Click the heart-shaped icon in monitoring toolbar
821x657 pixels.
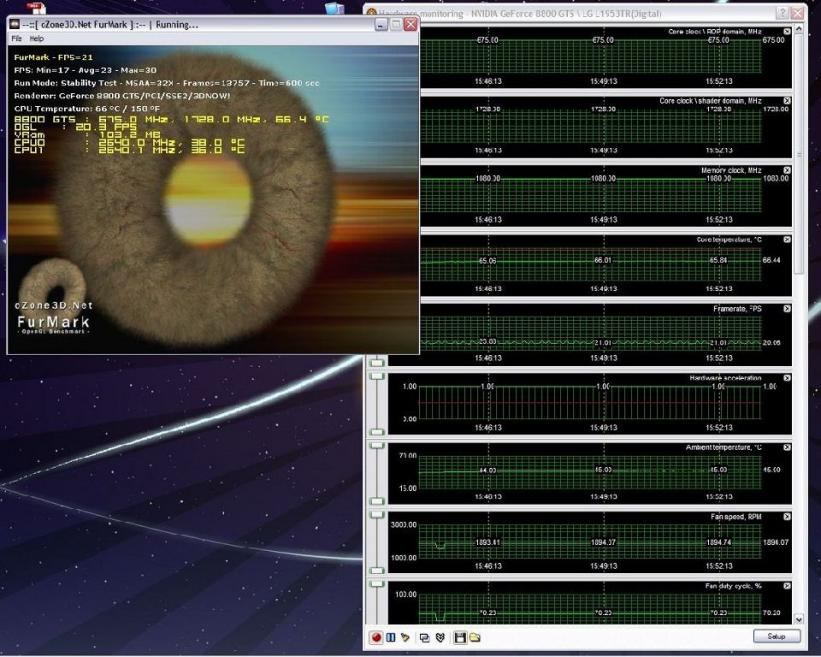tap(440, 638)
